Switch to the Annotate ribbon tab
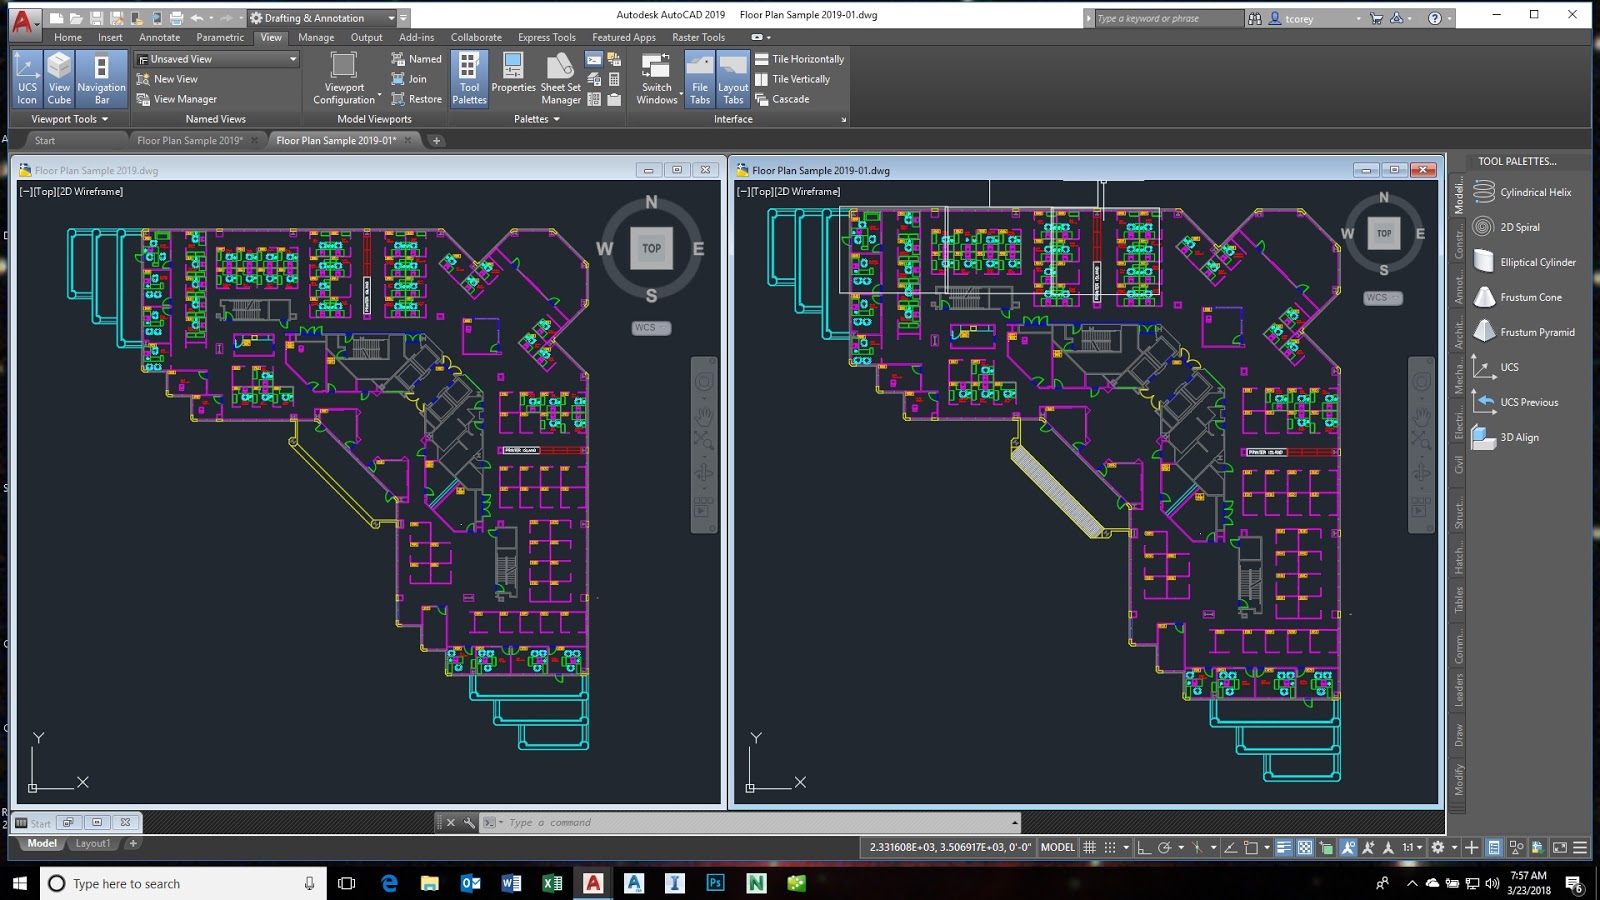This screenshot has height=900, width=1600. pos(159,37)
